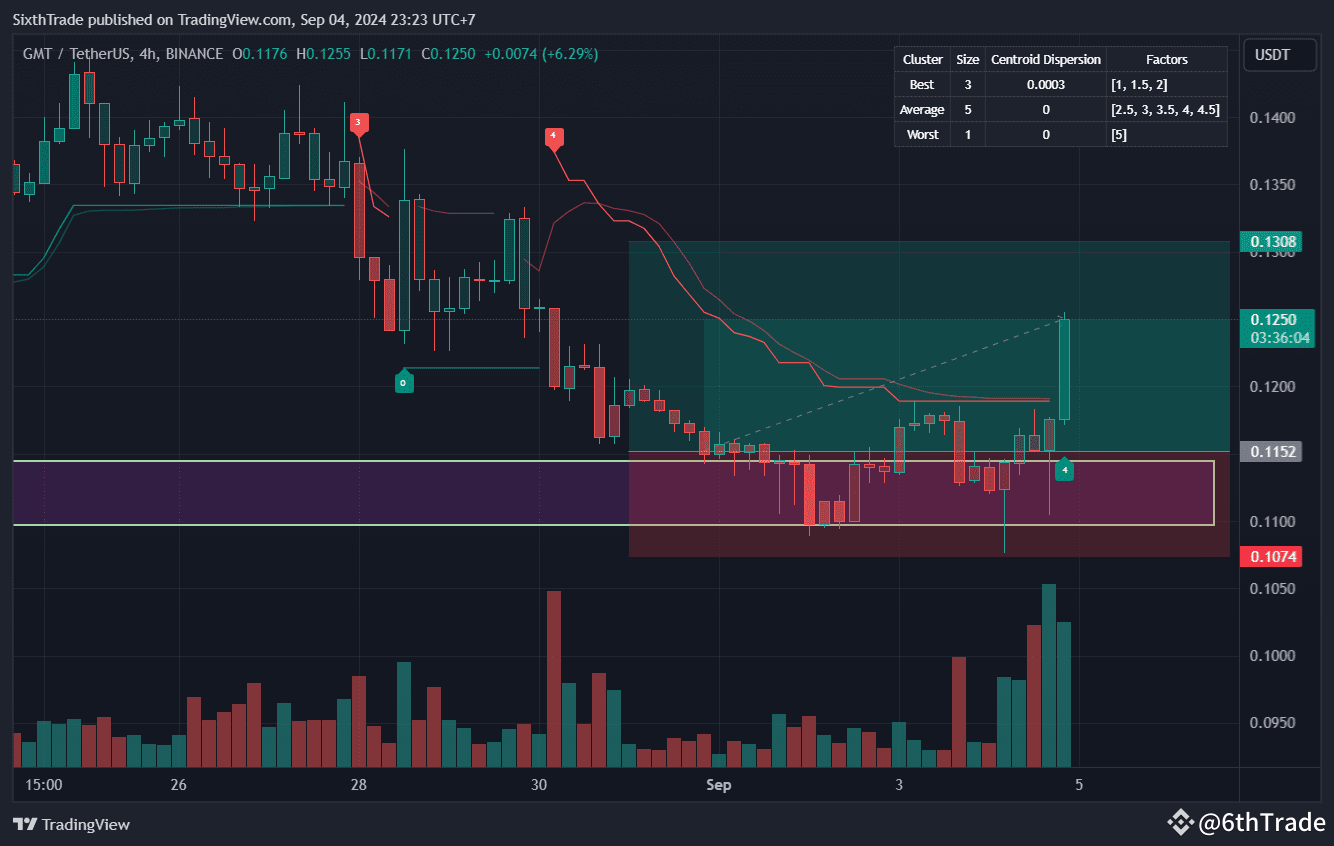Click the Factors column header in the table

[x=1167, y=59]
